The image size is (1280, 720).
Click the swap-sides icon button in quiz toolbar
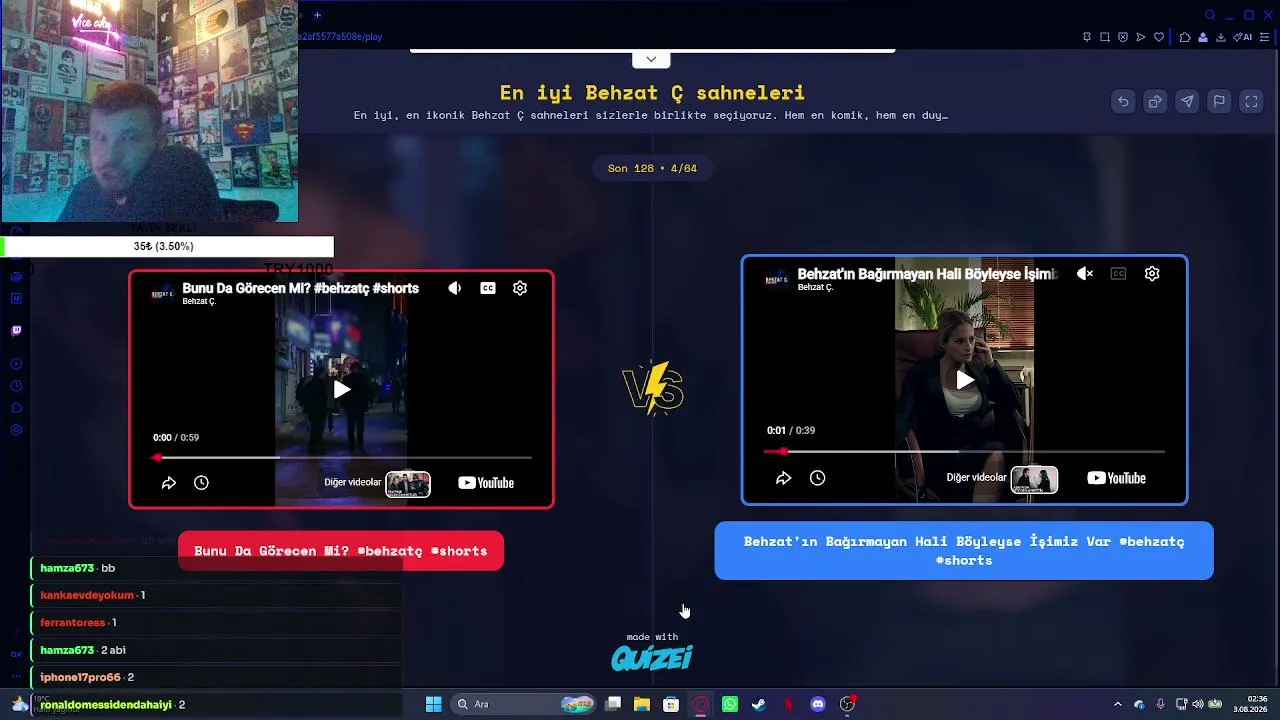coord(1155,101)
